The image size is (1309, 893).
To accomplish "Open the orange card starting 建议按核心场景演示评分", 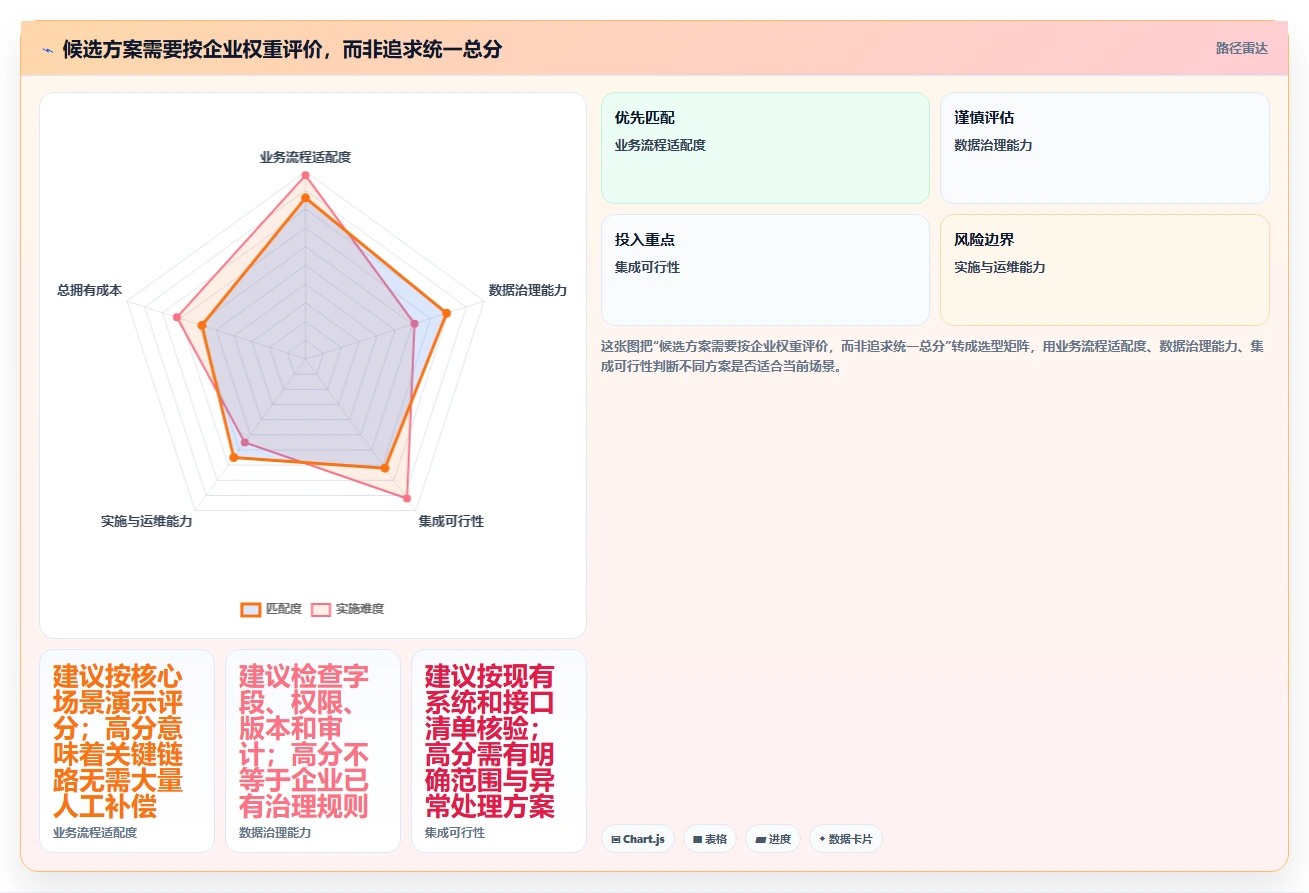I will [127, 751].
